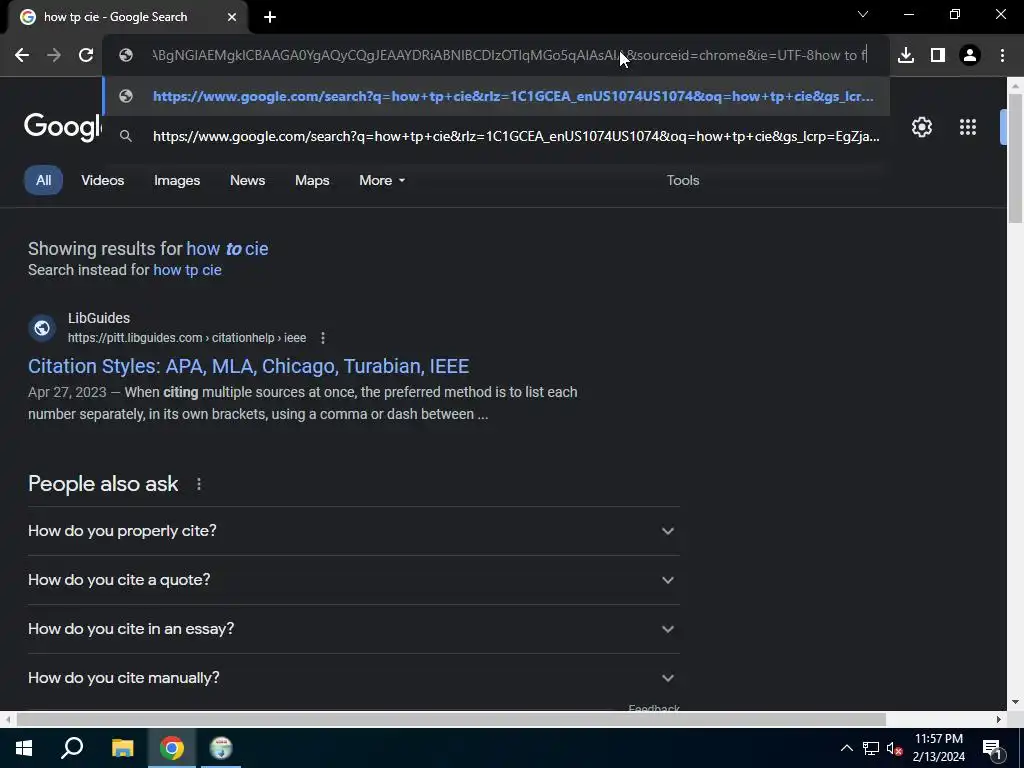Click the scroll down arrow

click(x=1016, y=702)
